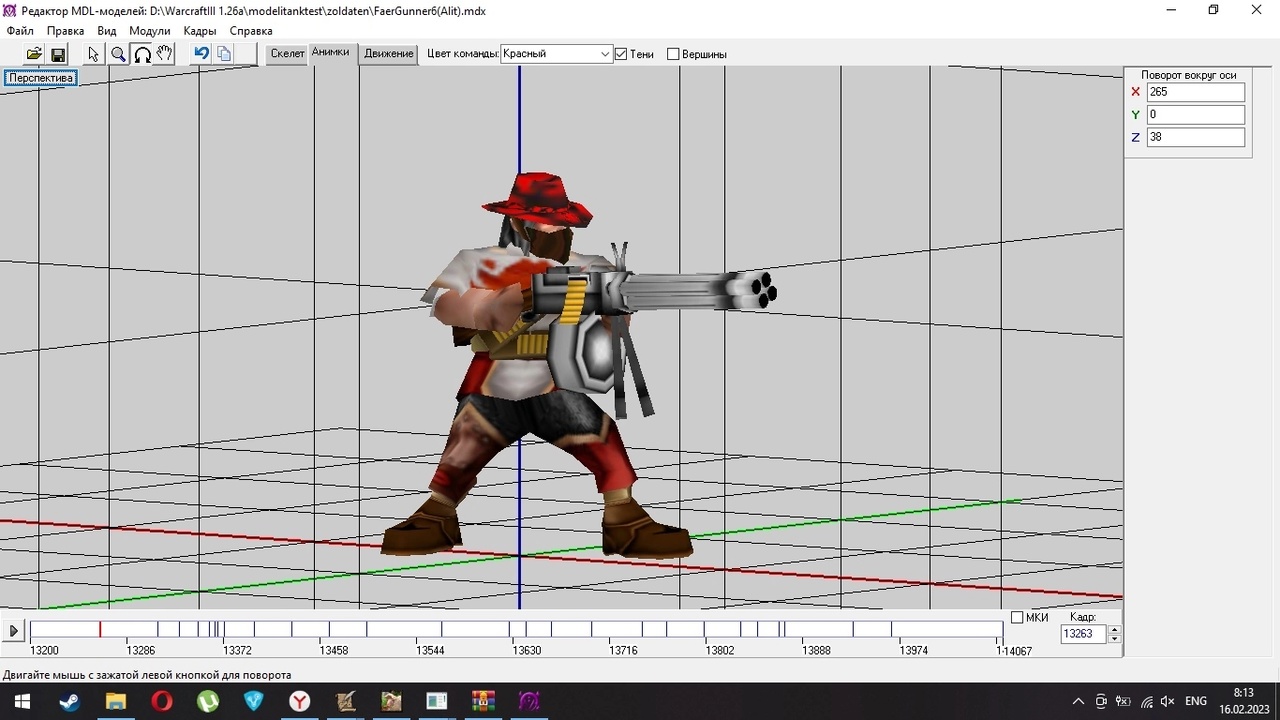Image resolution: width=1280 pixels, height=720 pixels.
Task: Undo the last action with the blue arrow
Action: [202, 54]
